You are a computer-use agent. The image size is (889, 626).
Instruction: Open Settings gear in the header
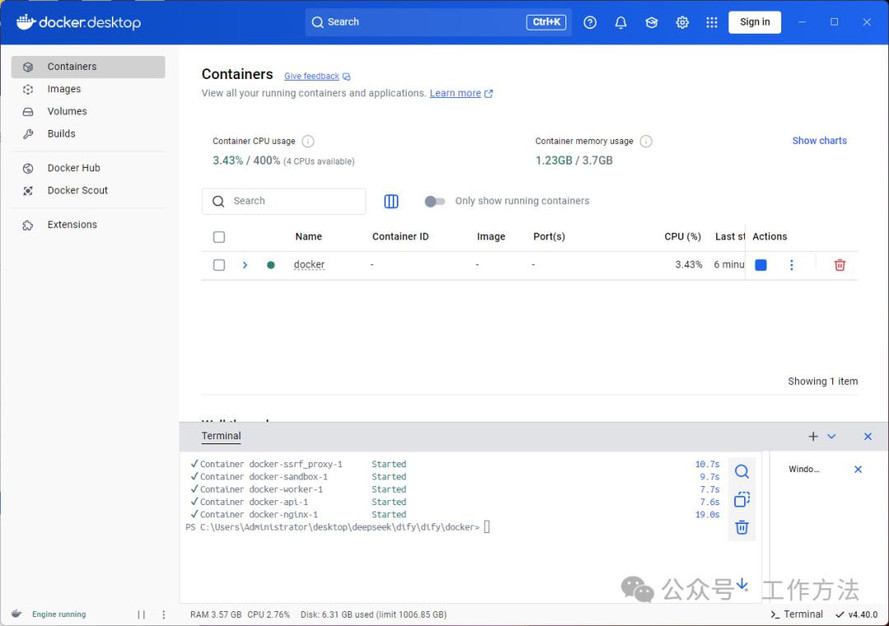pos(682,22)
